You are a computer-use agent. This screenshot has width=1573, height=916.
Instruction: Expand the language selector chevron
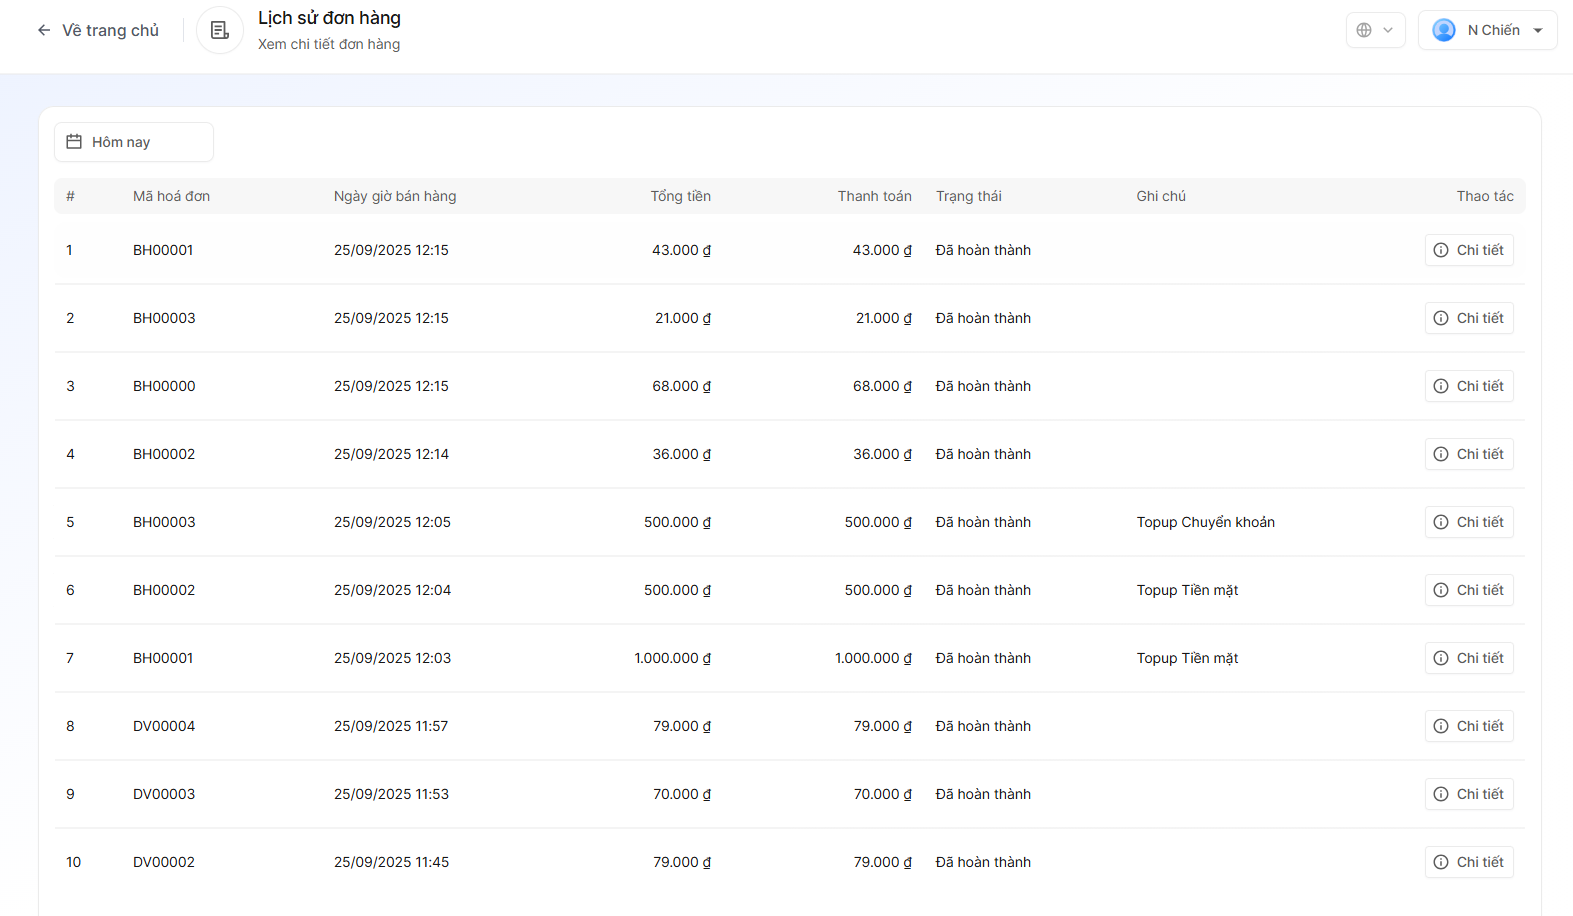pyautogui.click(x=1388, y=30)
